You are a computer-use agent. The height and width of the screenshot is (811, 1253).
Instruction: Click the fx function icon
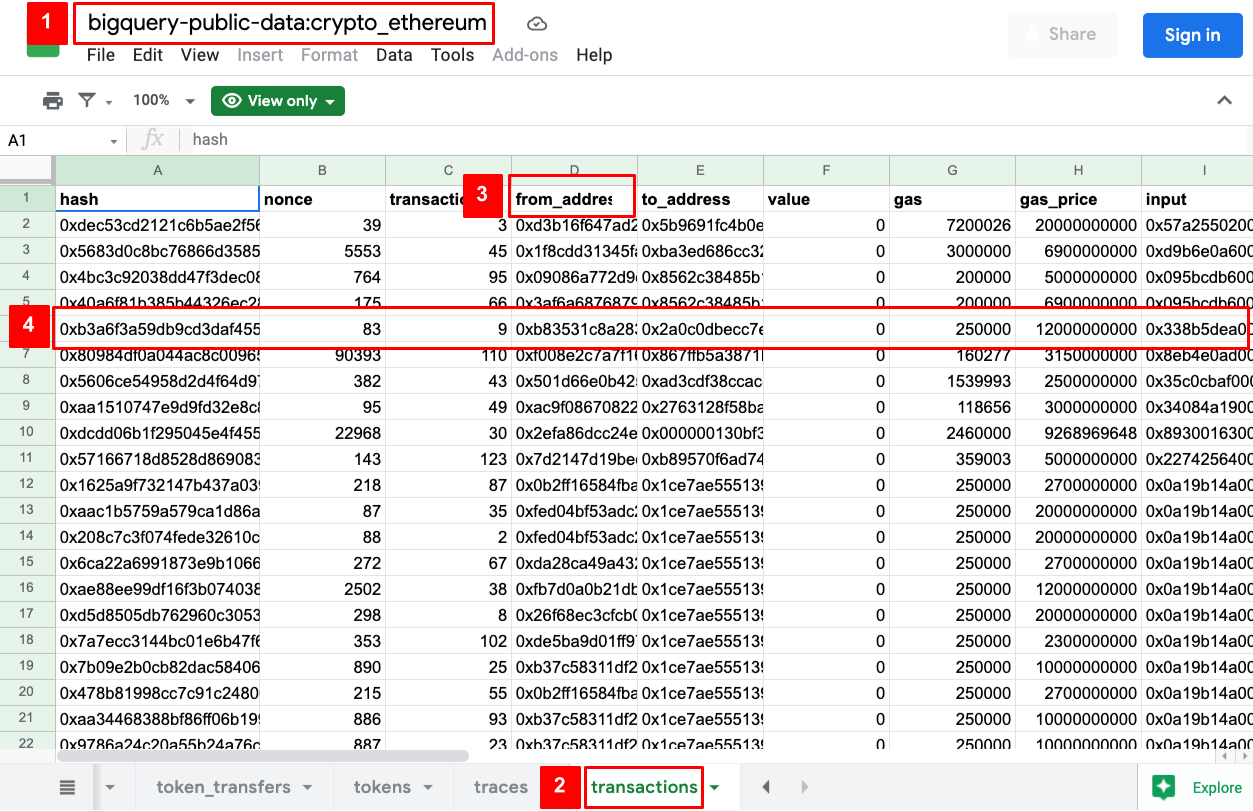153,140
